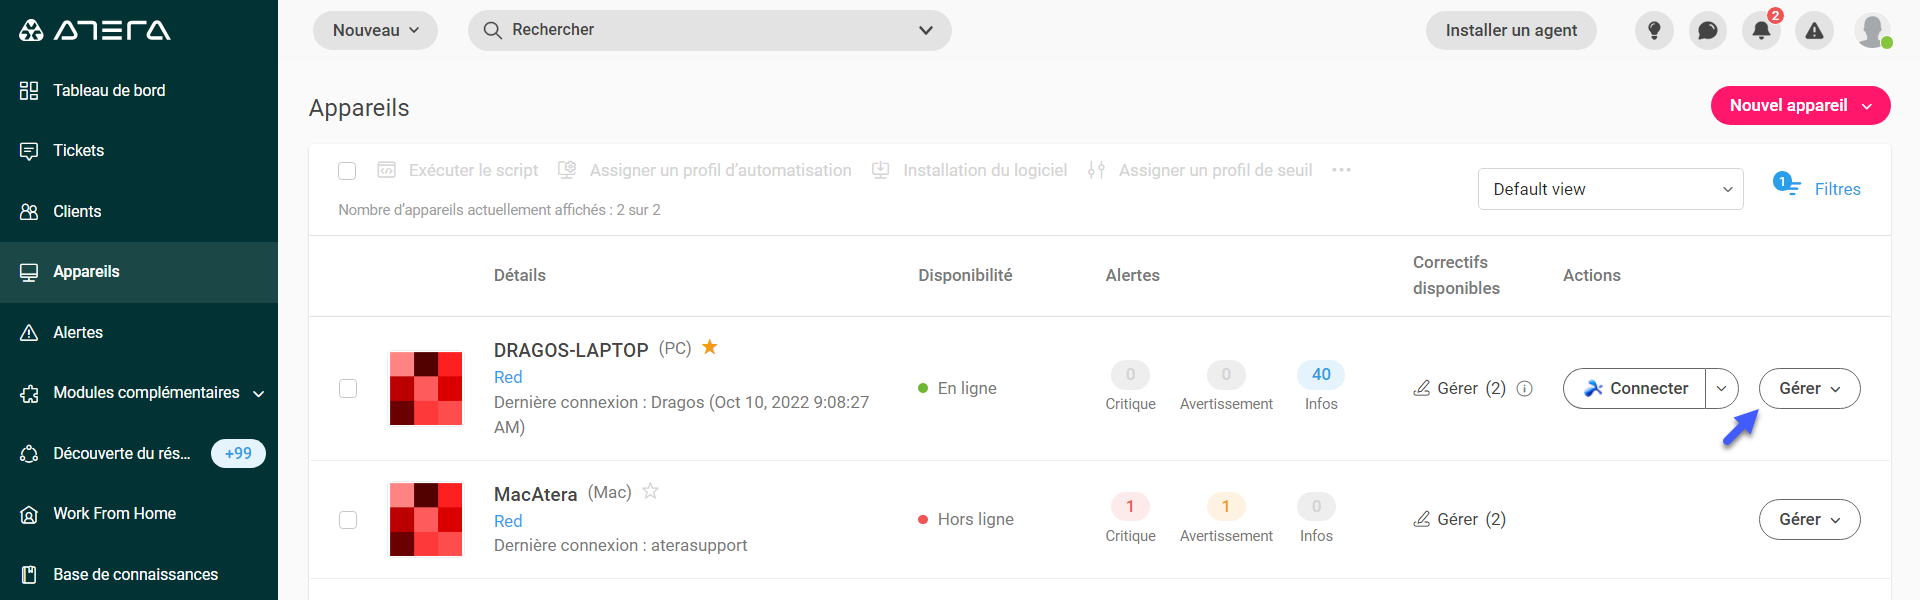Open user profile avatar

point(1872,30)
